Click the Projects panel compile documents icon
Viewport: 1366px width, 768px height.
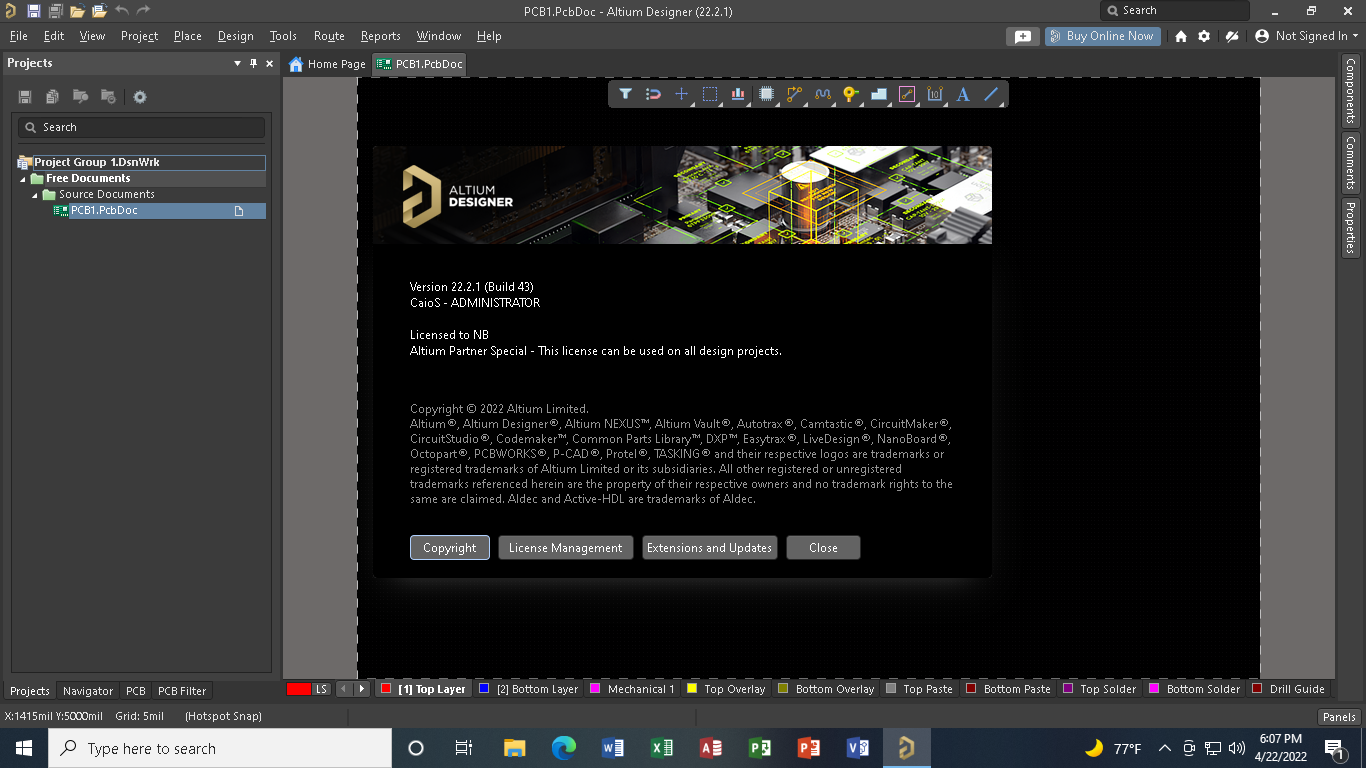[52, 97]
